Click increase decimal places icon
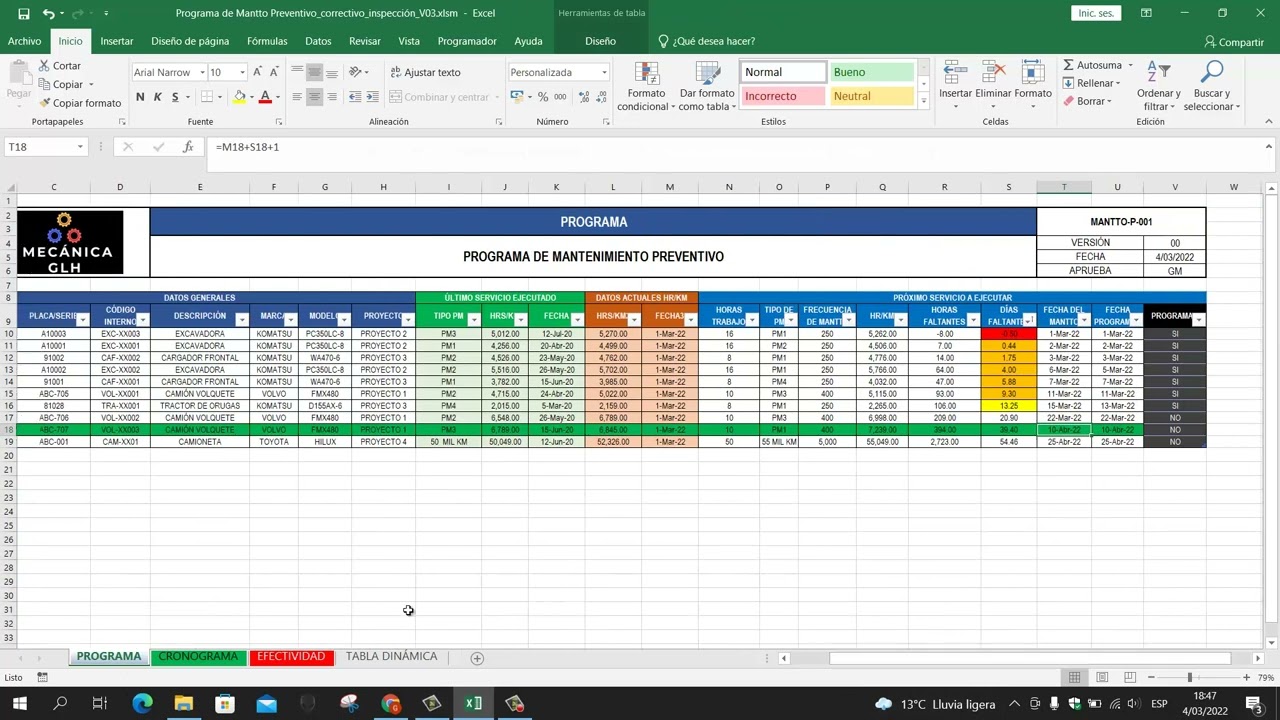This screenshot has width=1280, height=720. [582, 97]
